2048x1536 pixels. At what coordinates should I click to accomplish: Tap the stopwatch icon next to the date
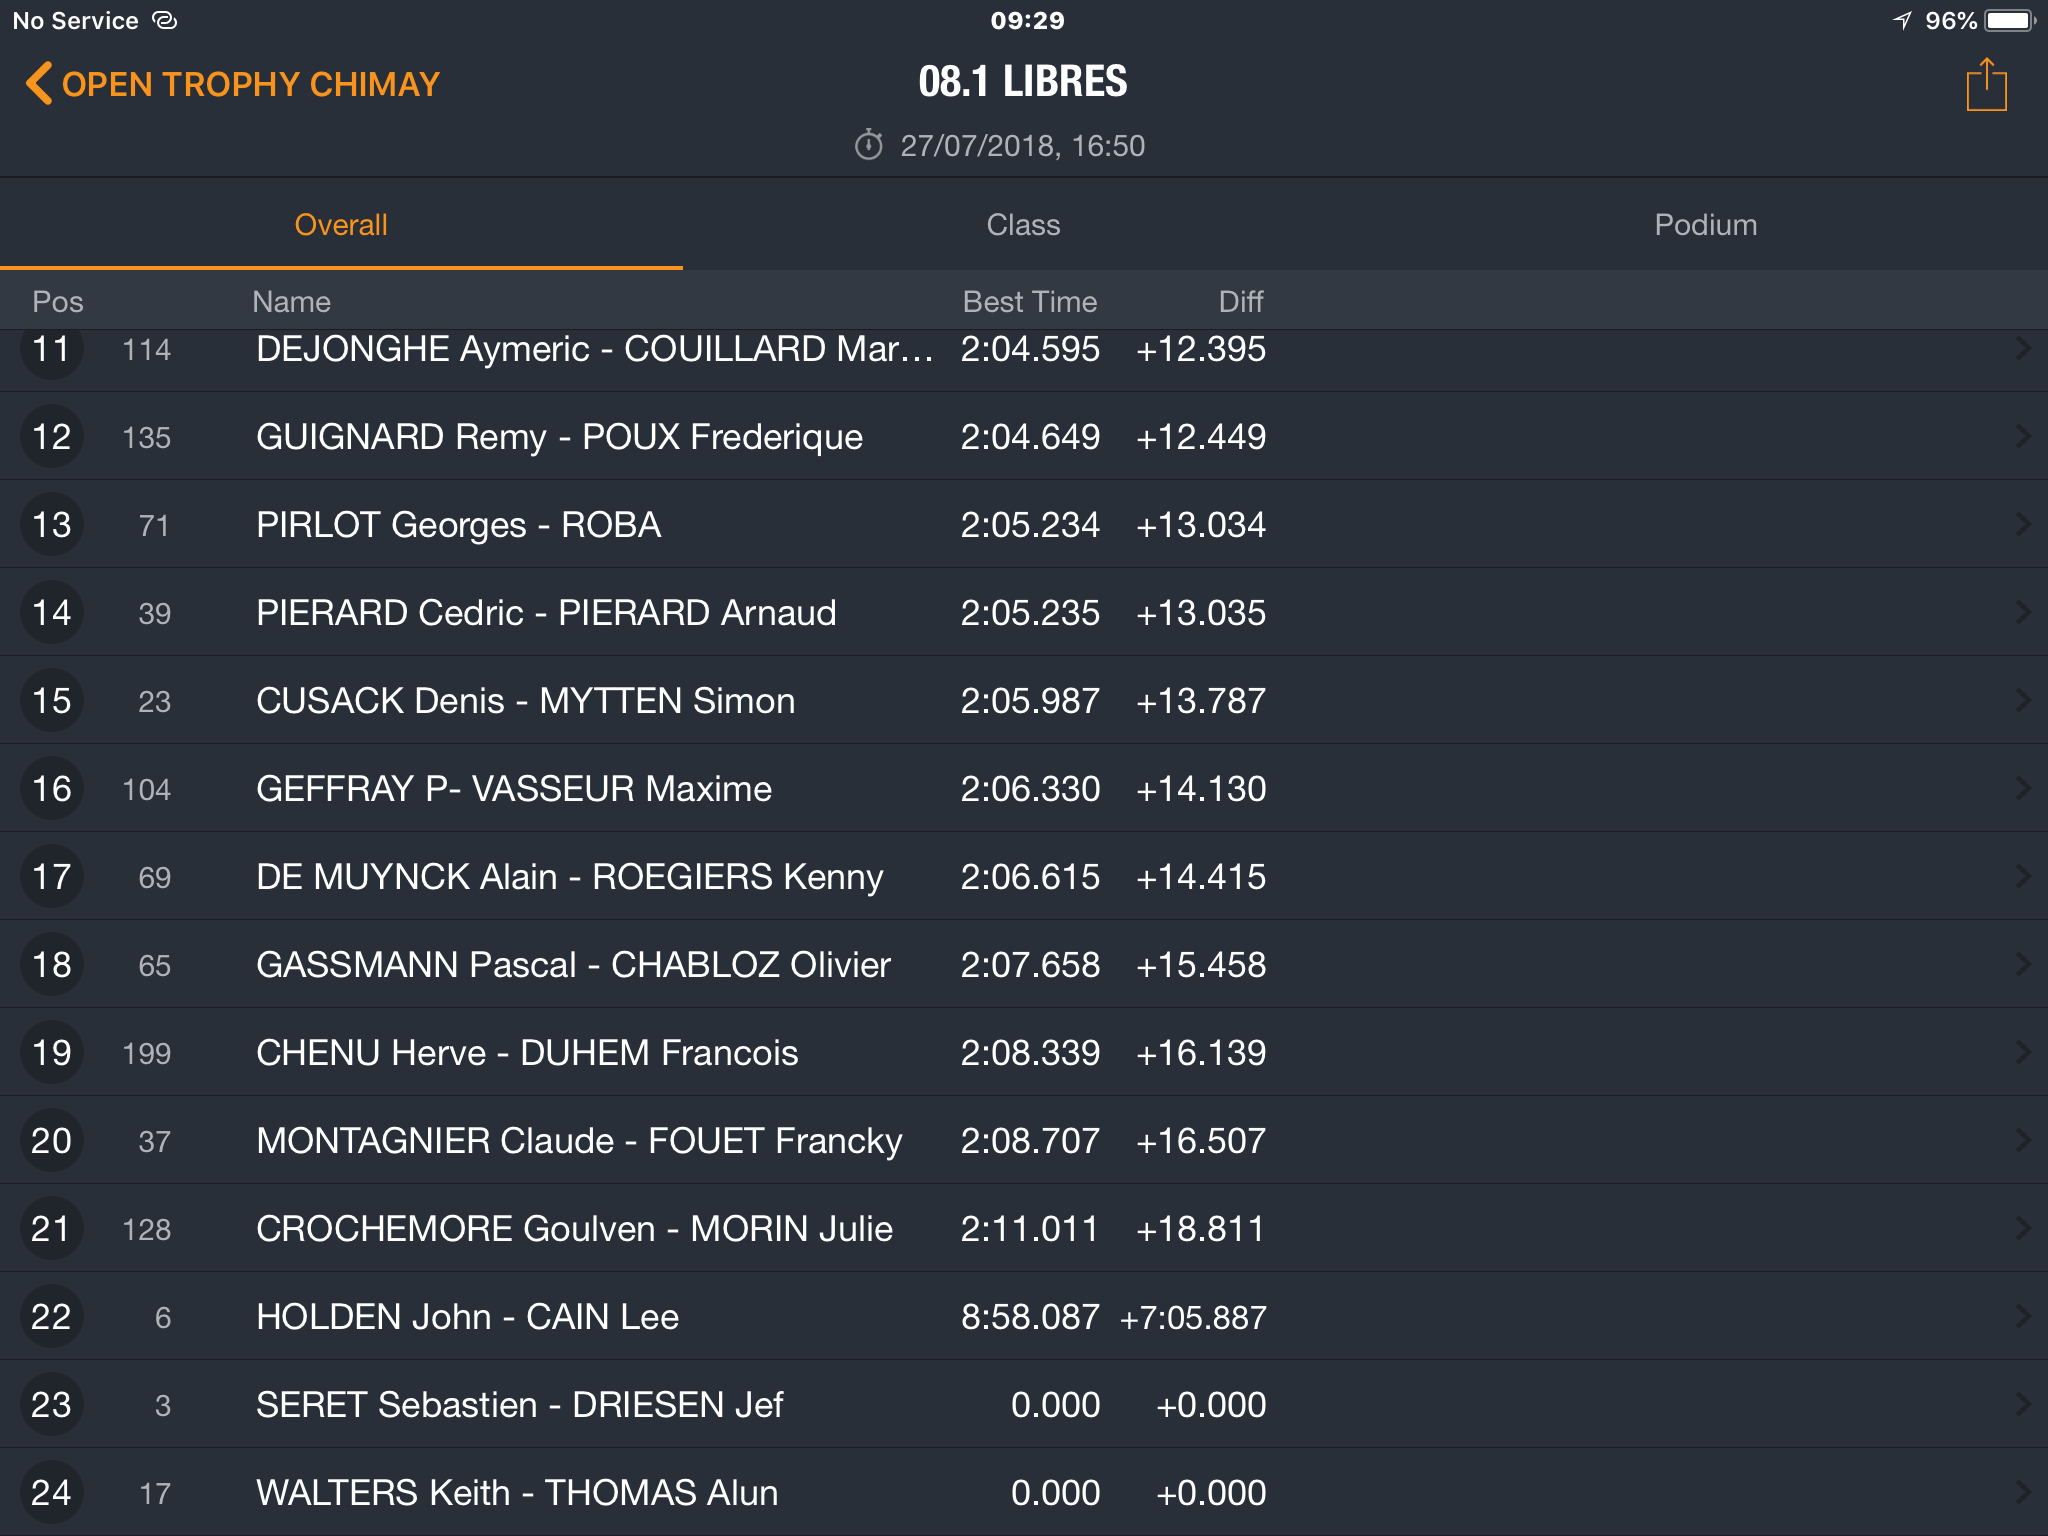(x=868, y=145)
